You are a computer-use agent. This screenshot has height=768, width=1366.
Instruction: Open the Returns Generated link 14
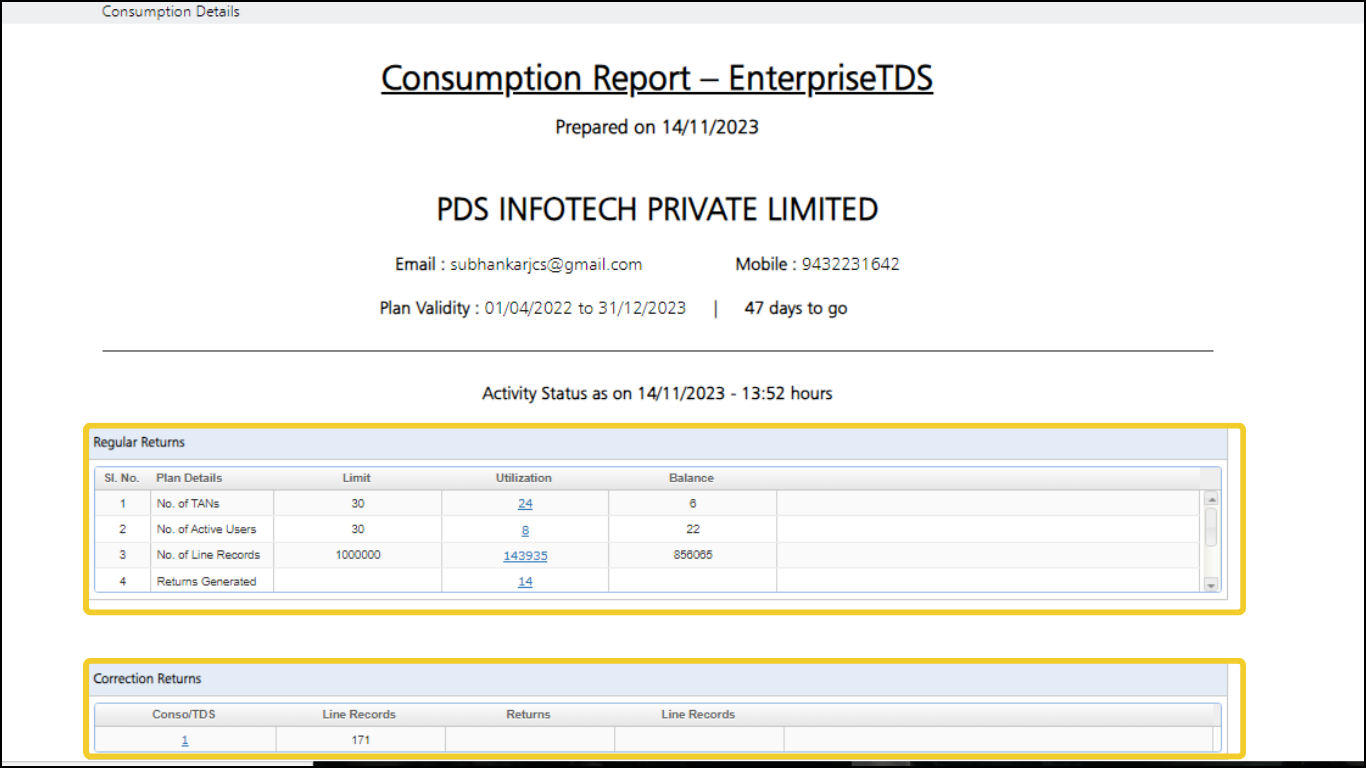[x=525, y=582]
